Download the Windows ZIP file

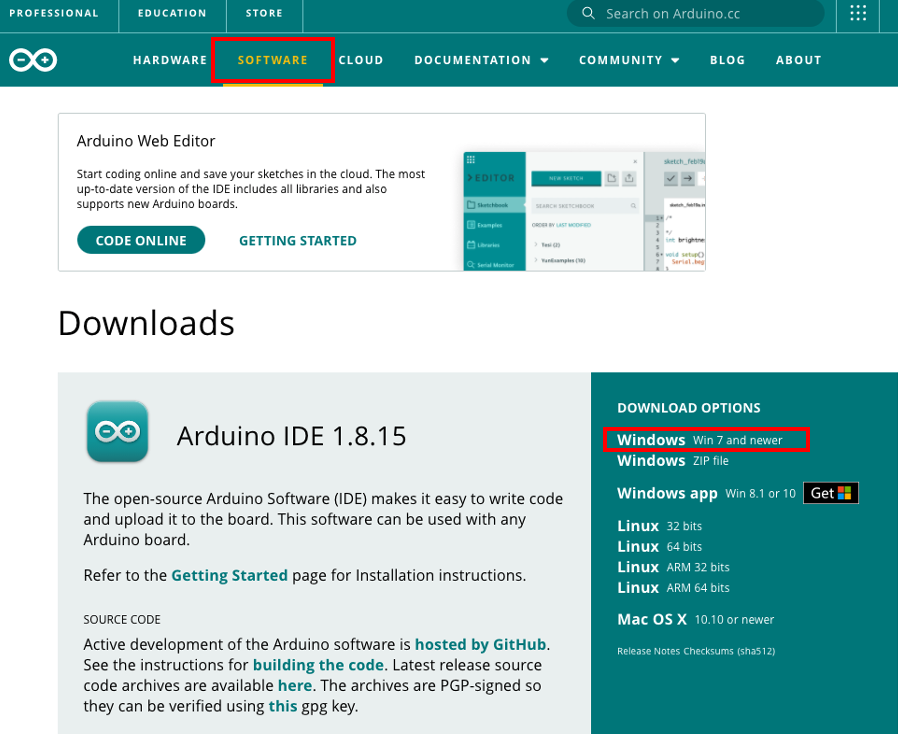click(672, 460)
